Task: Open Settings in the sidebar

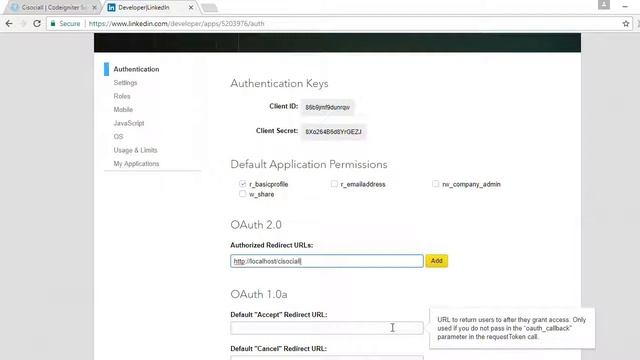Action: (x=125, y=82)
